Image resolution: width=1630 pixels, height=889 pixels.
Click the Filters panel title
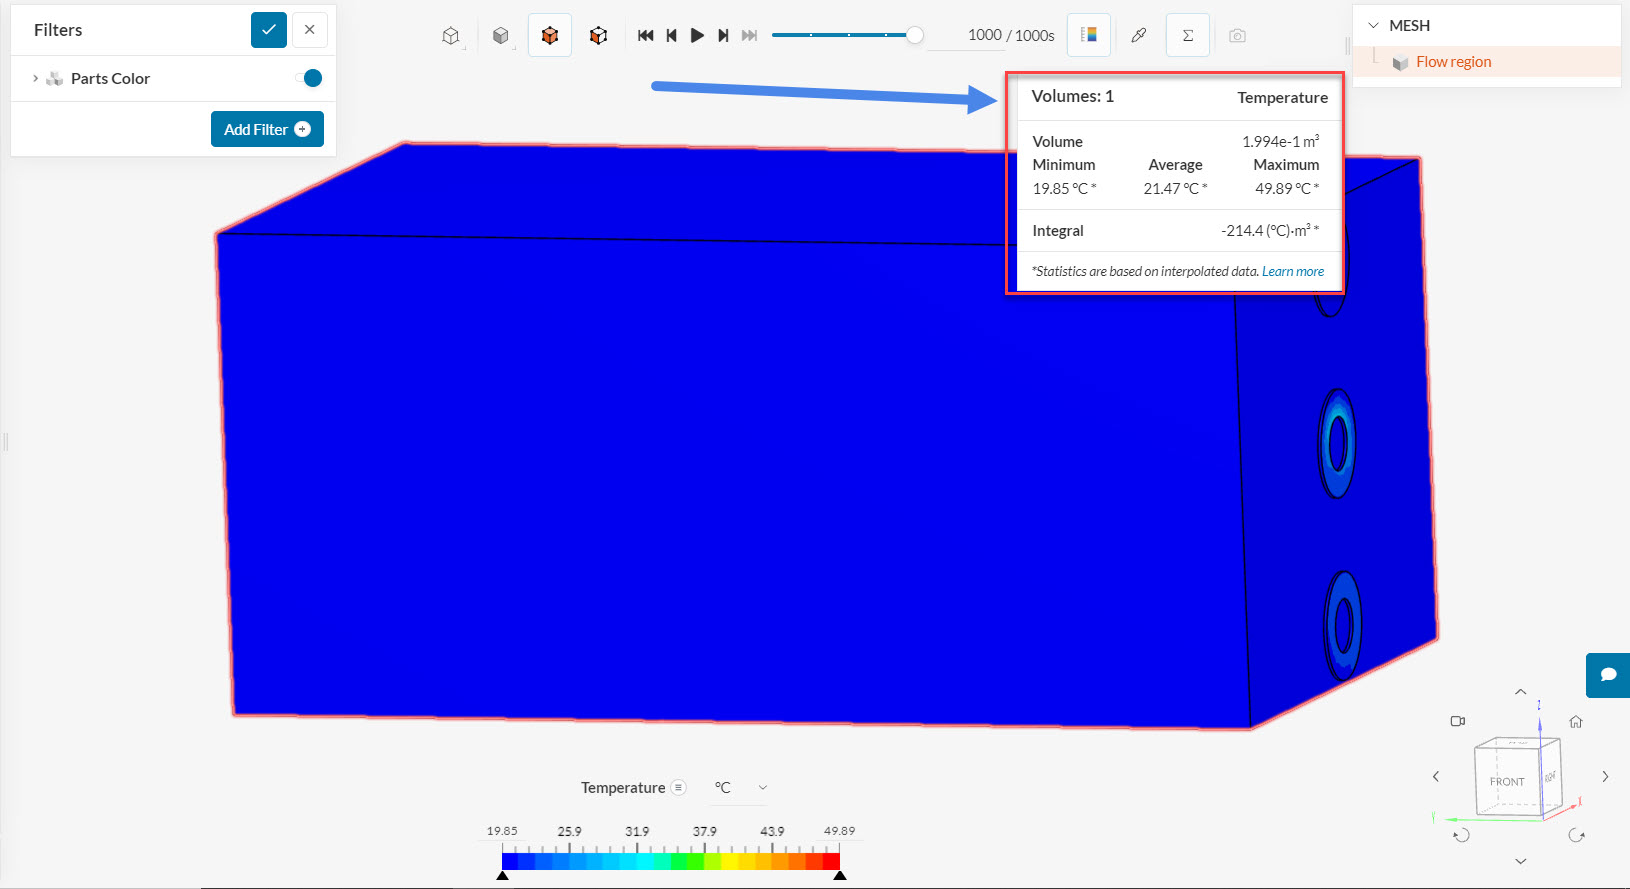[58, 30]
